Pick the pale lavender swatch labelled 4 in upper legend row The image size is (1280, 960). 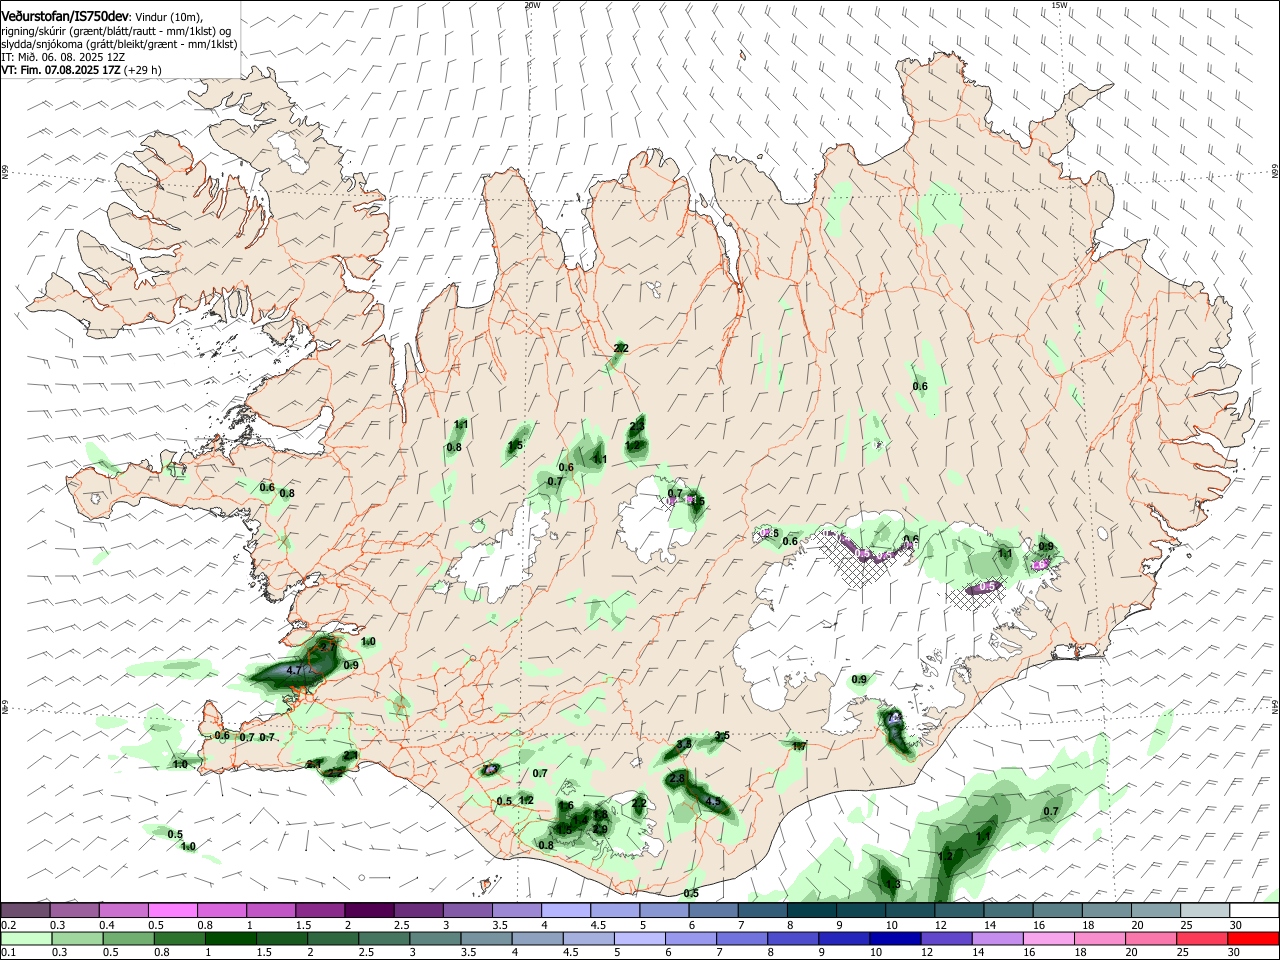click(x=566, y=910)
